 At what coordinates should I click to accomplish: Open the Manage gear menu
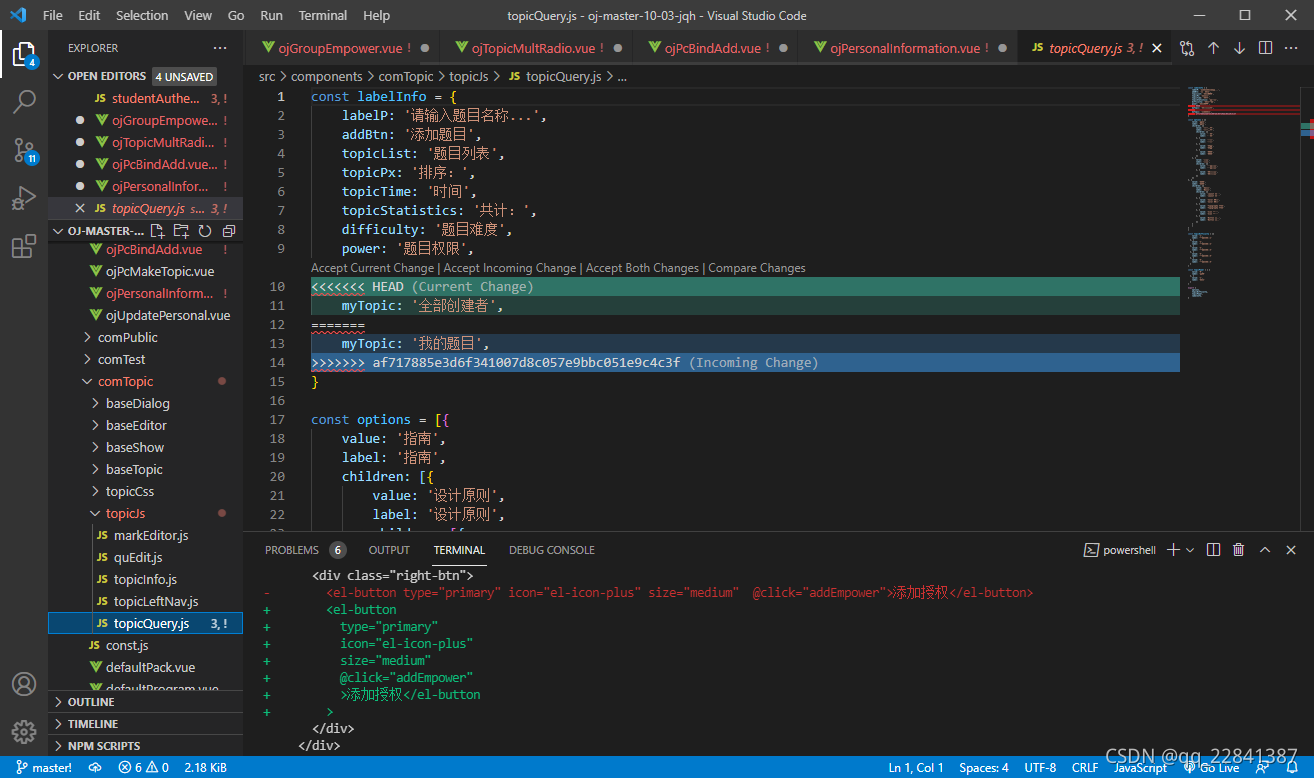[x=24, y=731]
